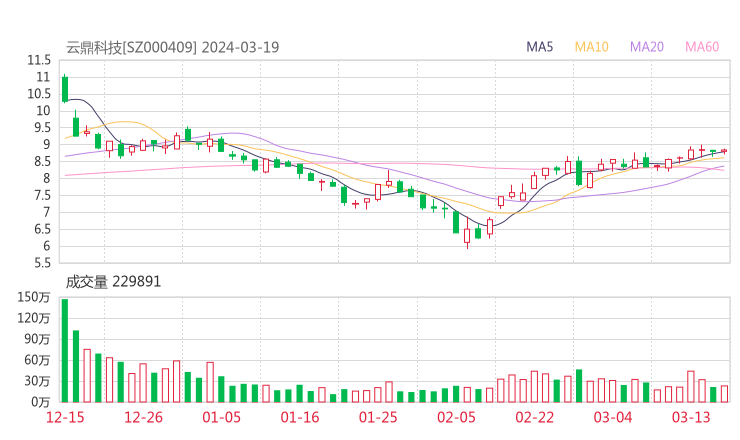The width and height of the screenshot is (740, 440).
Task: Click the 02-22 date axis label
Action: coord(534,417)
